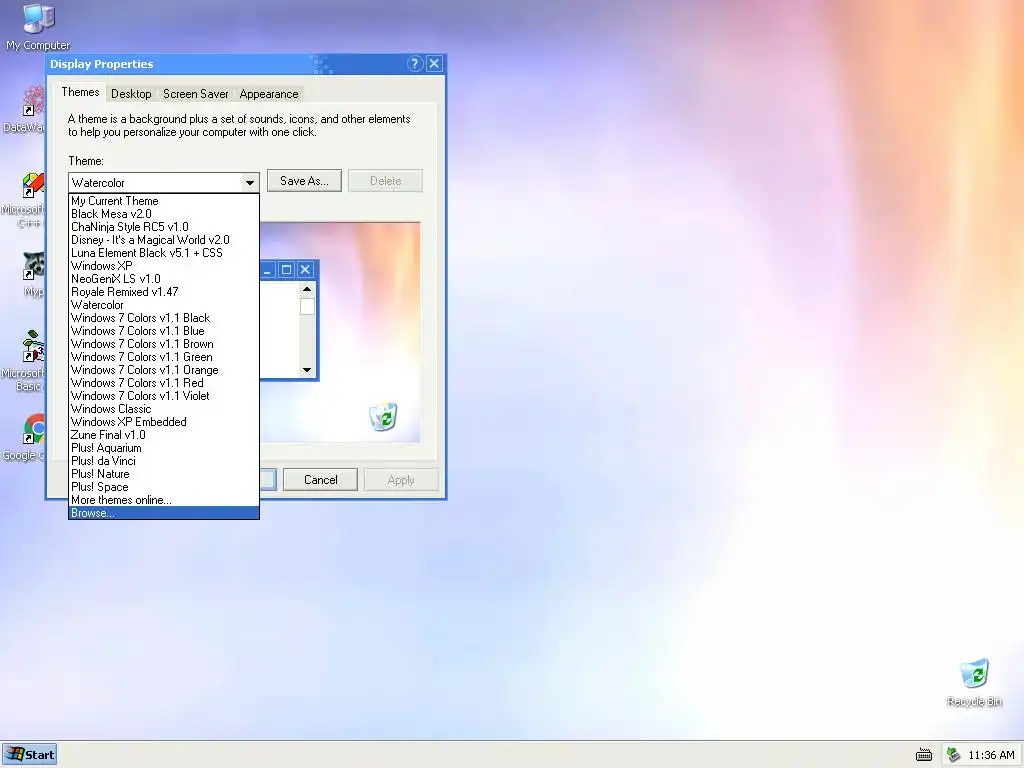Click the Display Properties help question-mark icon
1024x768 pixels.
point(415,63)
